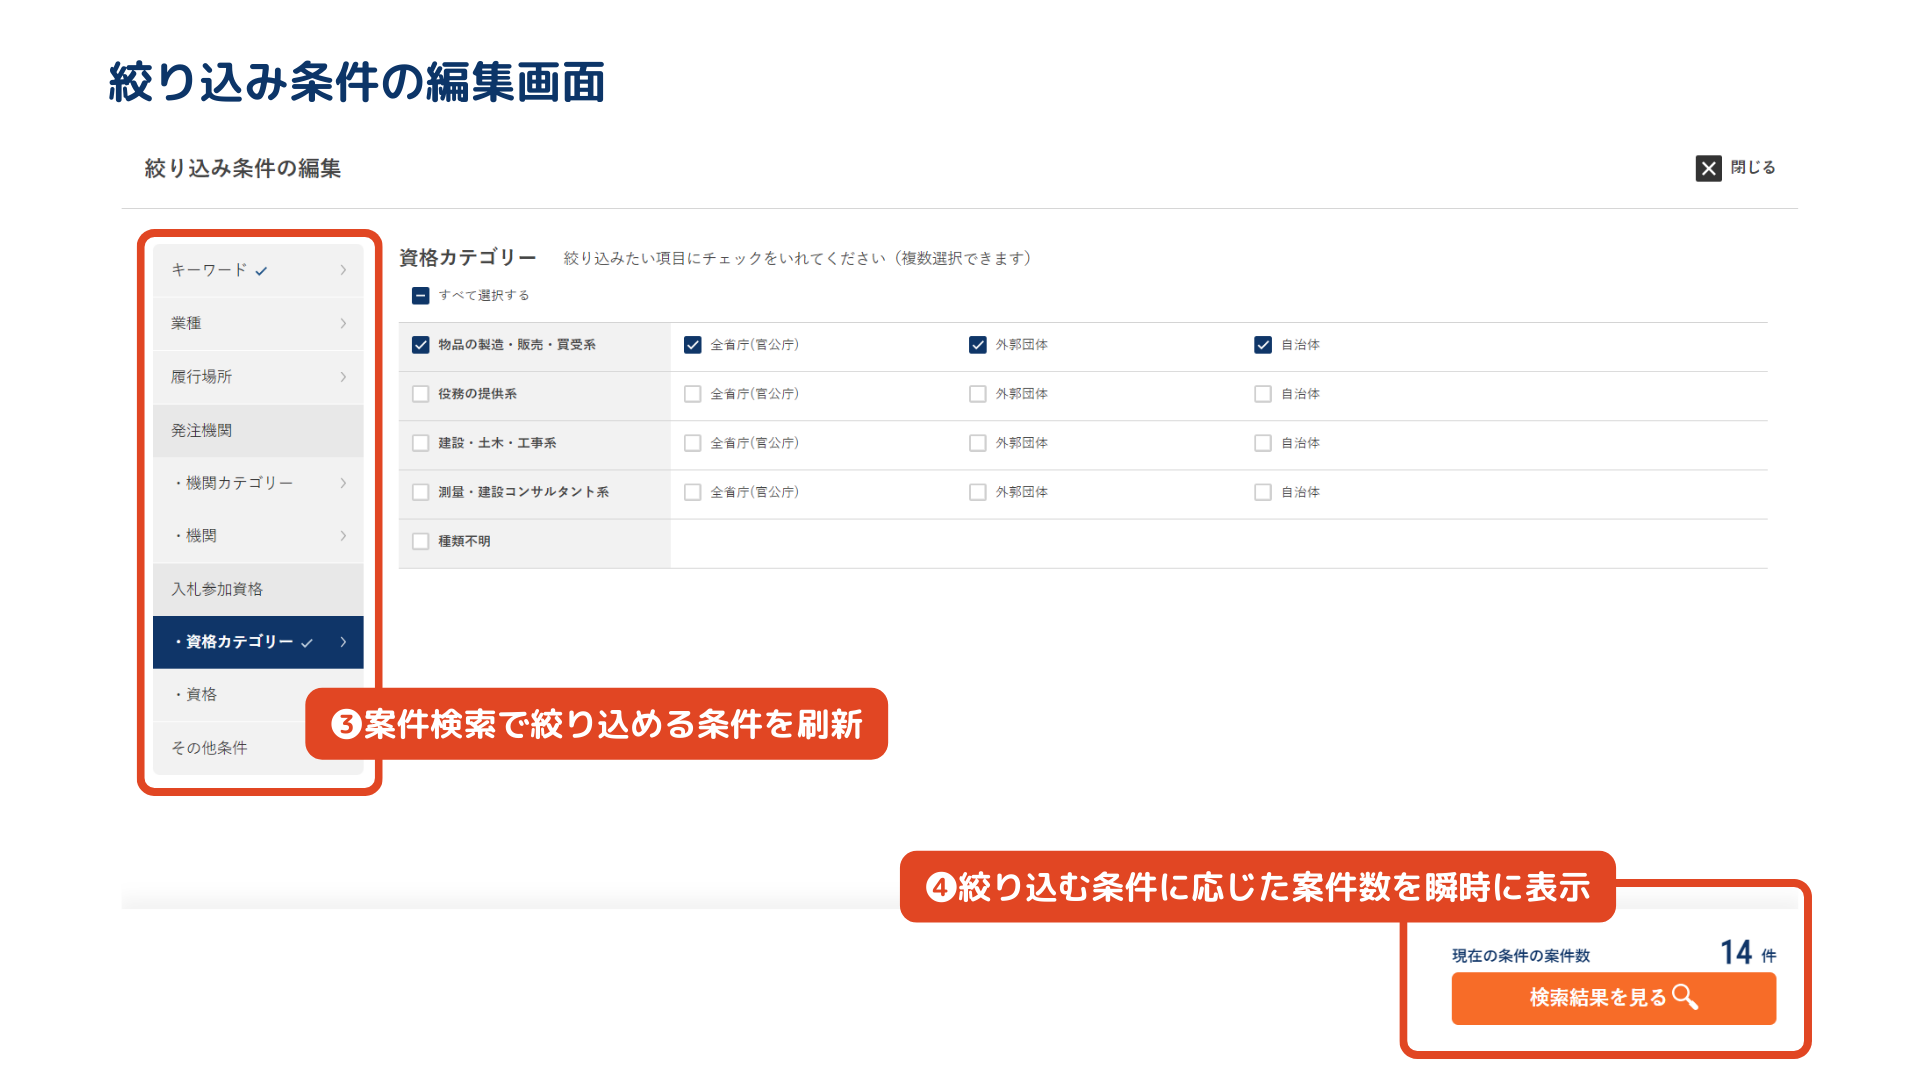Click checkmark icon beside 資格カテゴリー menu
Screen dimensions: 1920x1080
click(307, 643)
